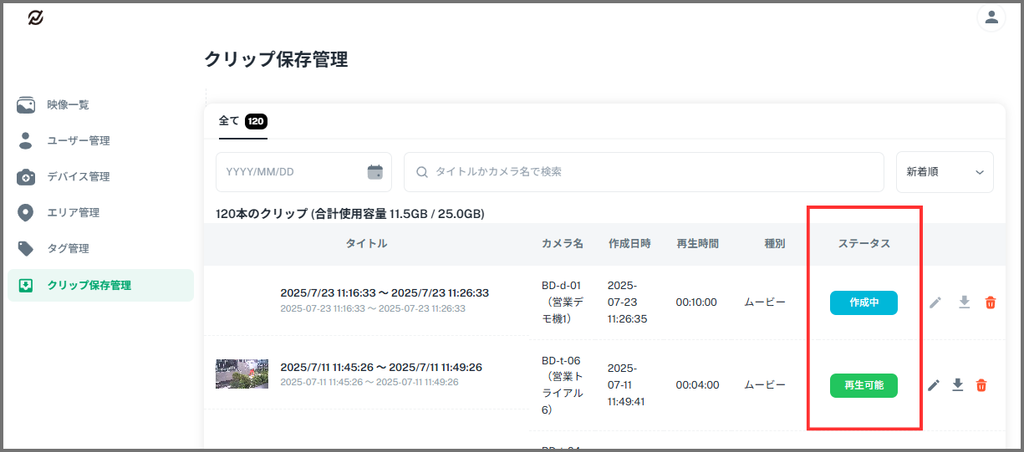Click ムービー type in BD-d-01 row

click(x=765, y=302)
